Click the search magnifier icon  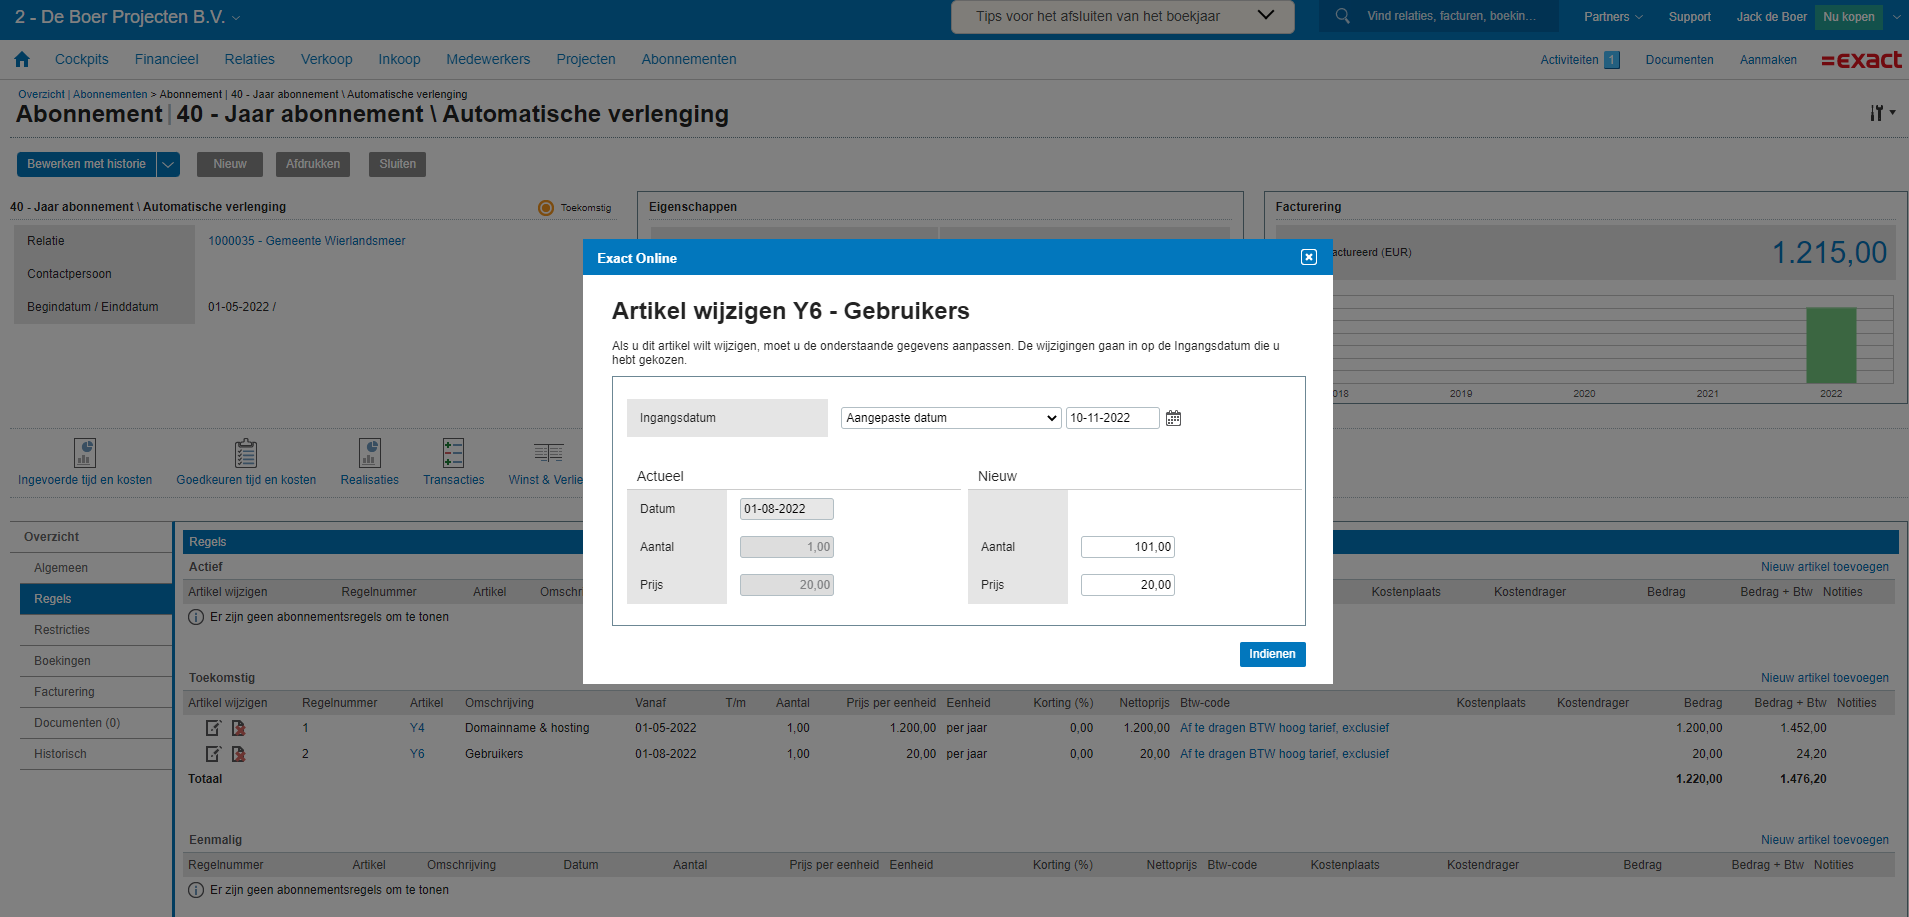(1343, 16)
